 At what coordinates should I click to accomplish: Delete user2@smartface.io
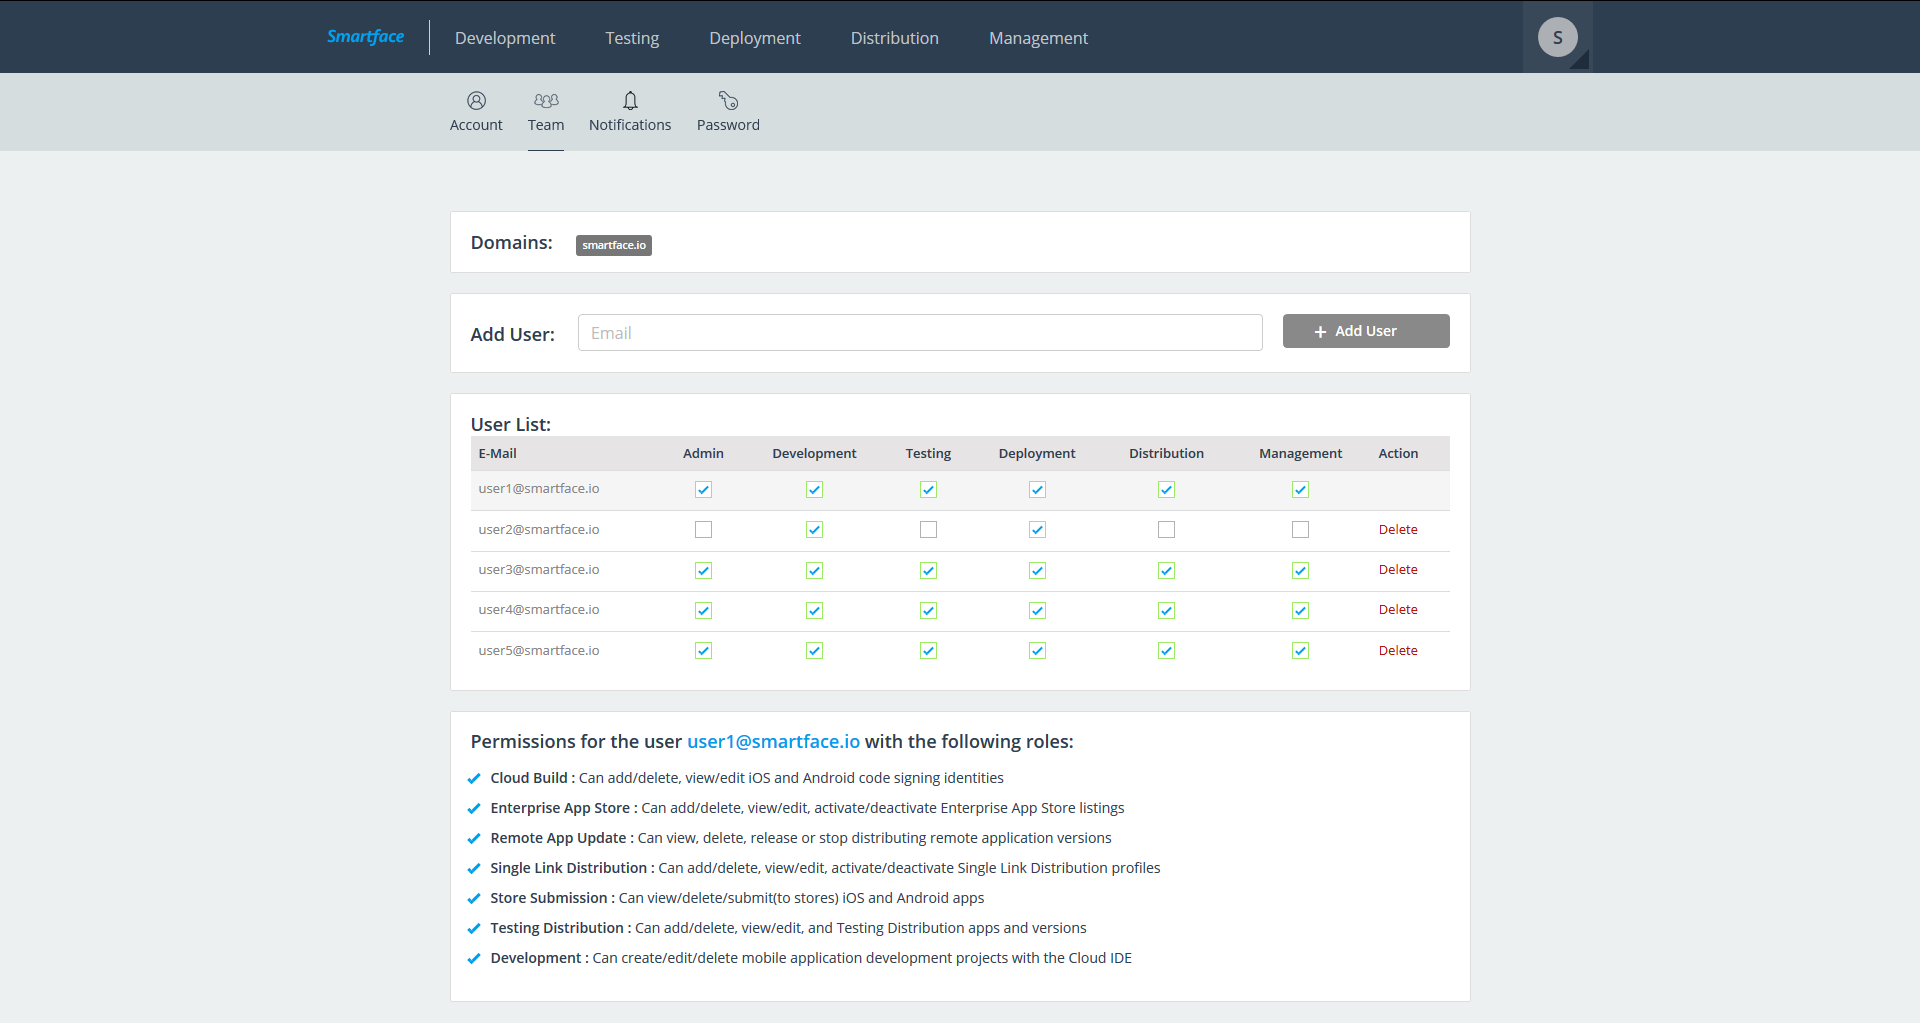tap(1398, 530)
